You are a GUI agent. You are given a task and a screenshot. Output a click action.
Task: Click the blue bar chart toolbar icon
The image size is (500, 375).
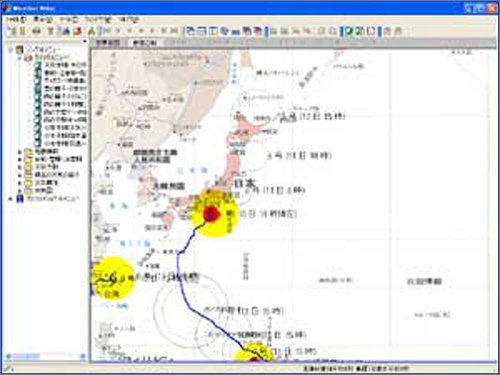coord(236,32)
